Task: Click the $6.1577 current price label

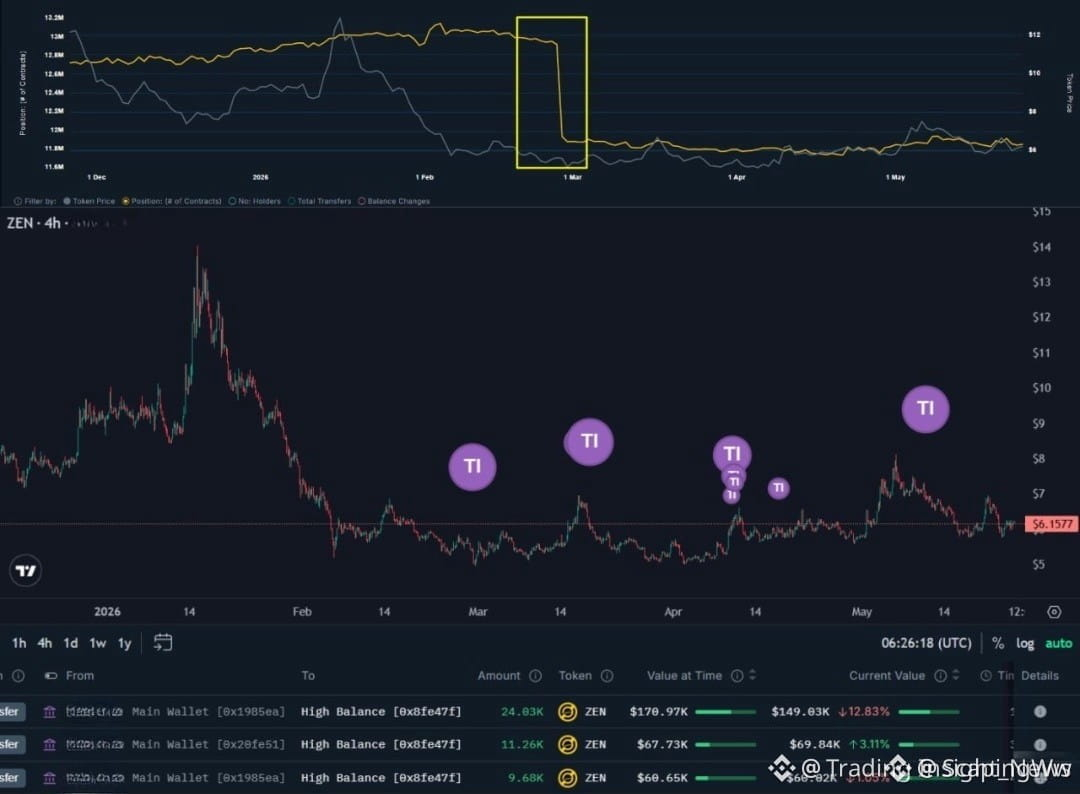Action: click(x=1051, y=524)
